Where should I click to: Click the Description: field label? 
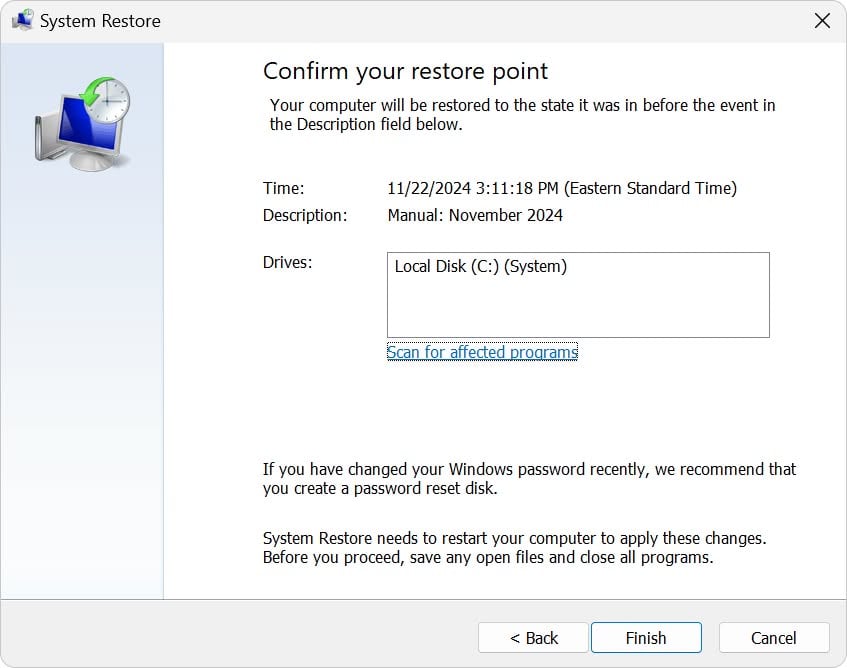click(304, 215)
